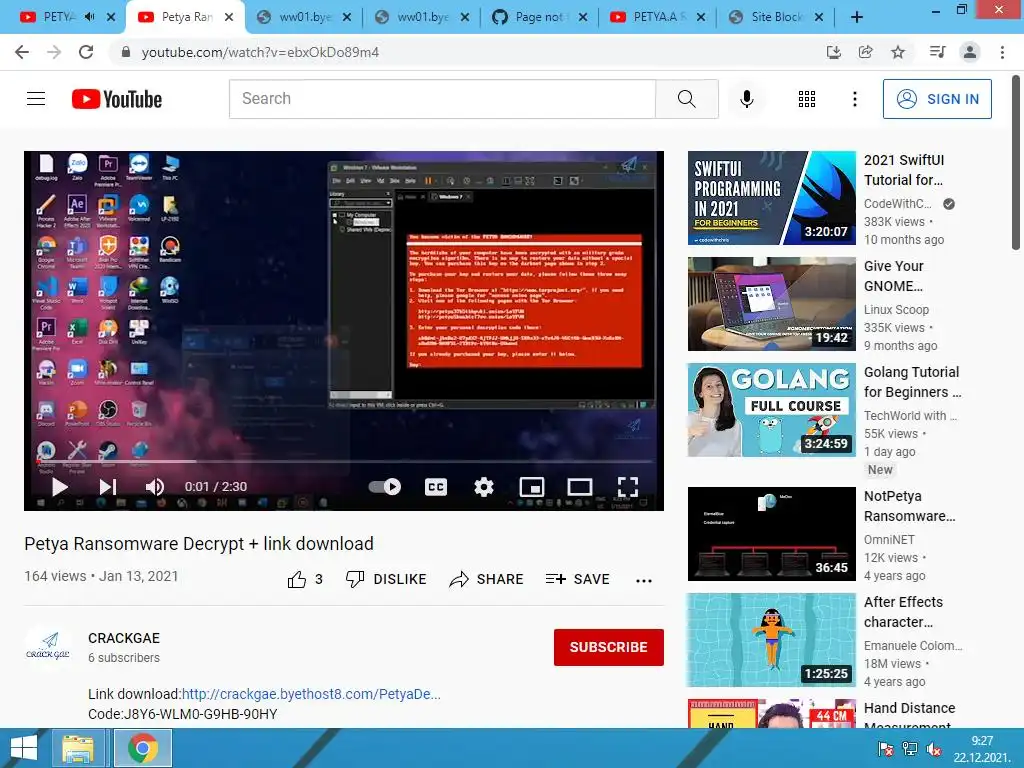Switch to theater mode
The image size is (1024, 768).
click(580, 487)
